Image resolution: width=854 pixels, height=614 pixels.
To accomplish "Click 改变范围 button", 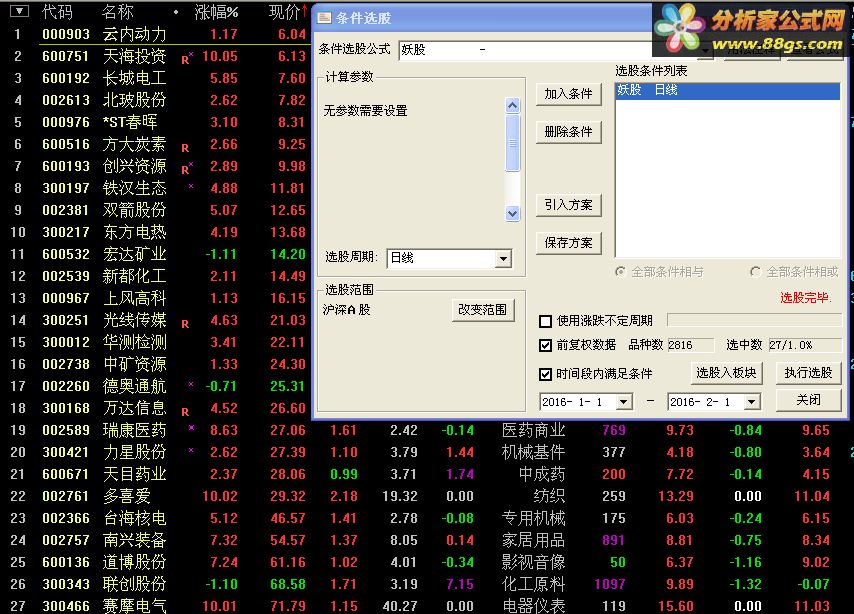I will click(483, 310).
